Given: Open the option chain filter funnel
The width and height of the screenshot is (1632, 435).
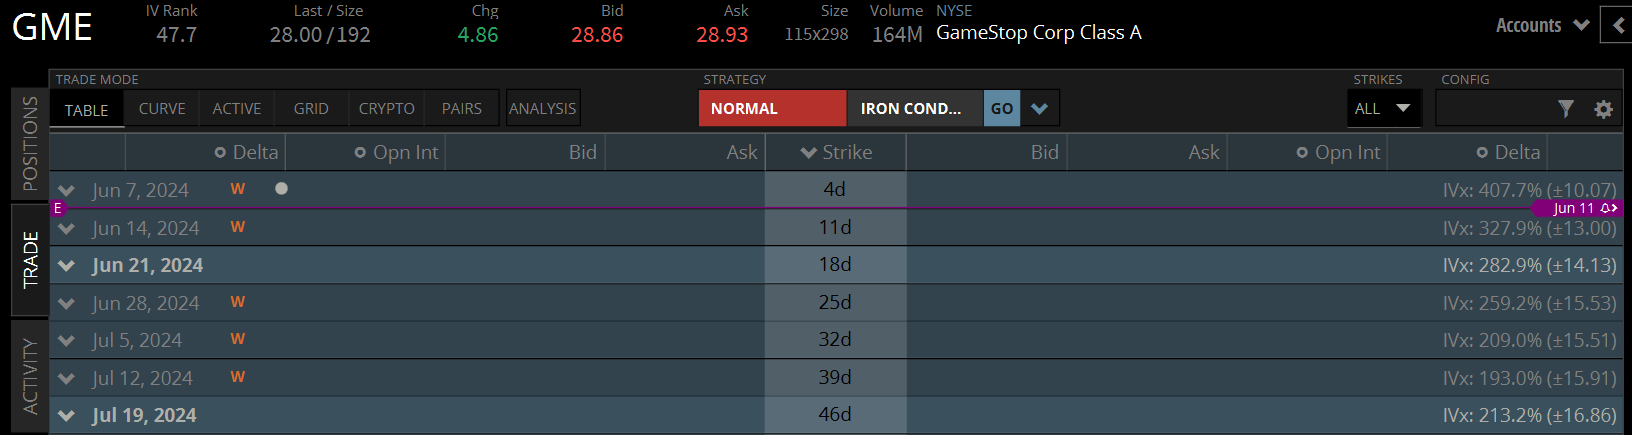Looking at the screenshot, I should click(x=1566, y=109).
